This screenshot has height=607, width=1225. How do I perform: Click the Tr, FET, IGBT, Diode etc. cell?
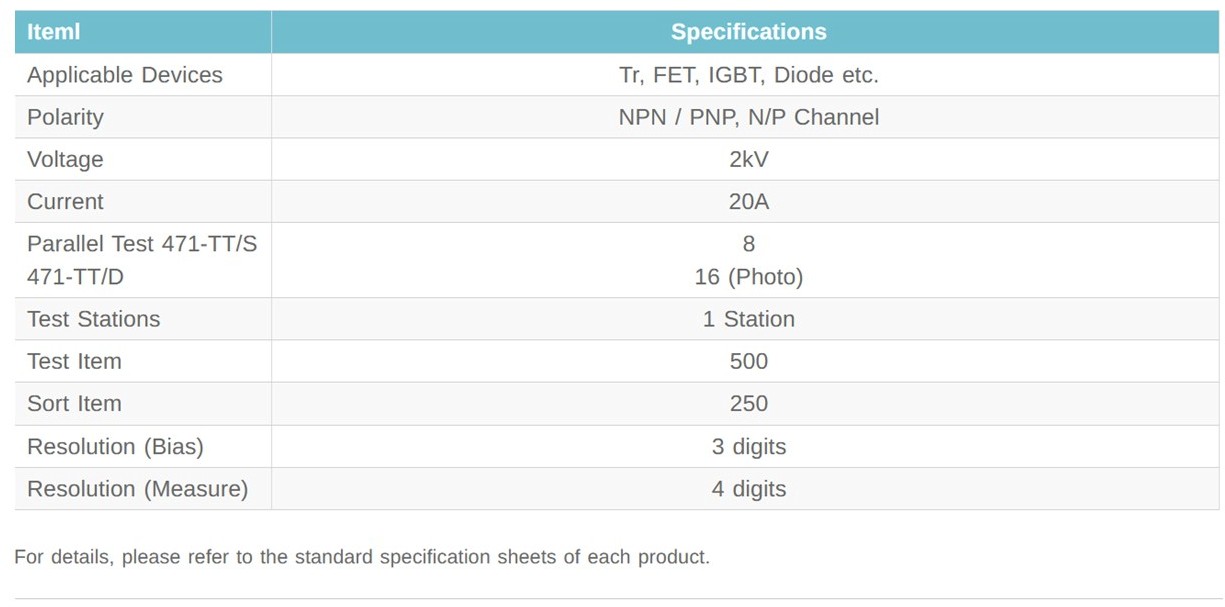click(x=748, y=75)
